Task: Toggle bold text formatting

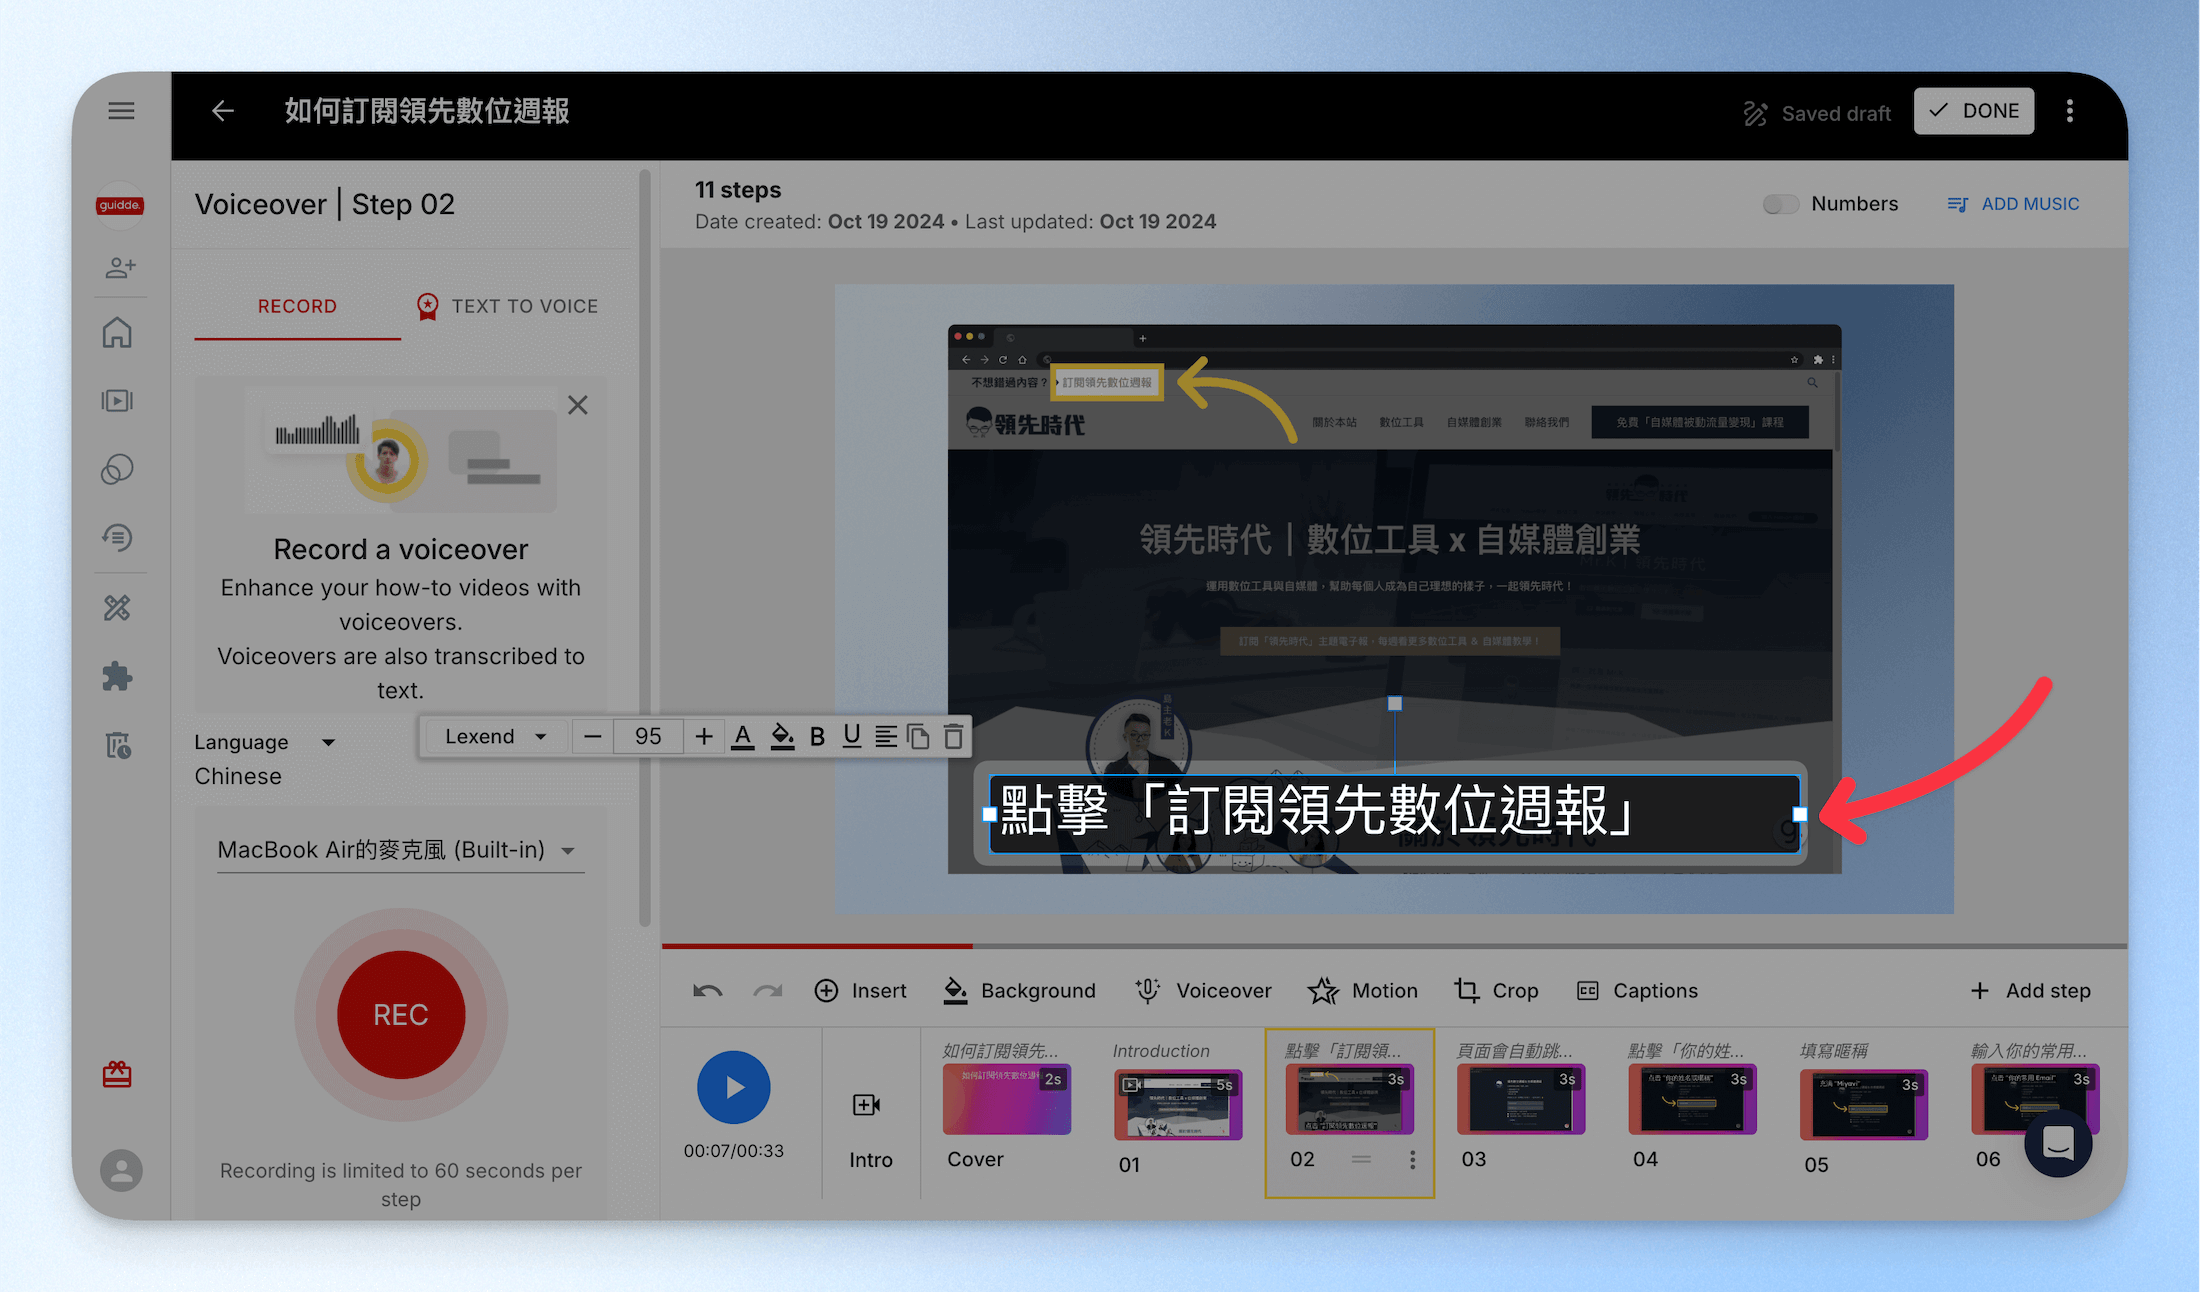Action: [817, 737]
